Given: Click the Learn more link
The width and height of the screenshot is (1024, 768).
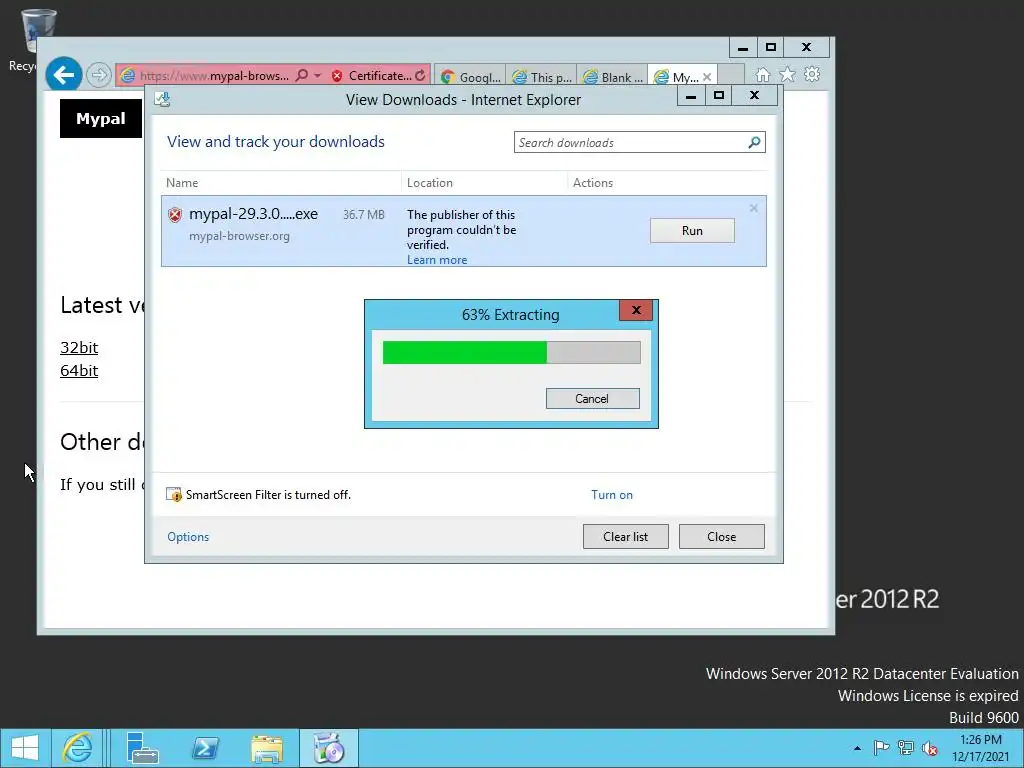Looking at the screenshot, I should click(x=437, y=260).
